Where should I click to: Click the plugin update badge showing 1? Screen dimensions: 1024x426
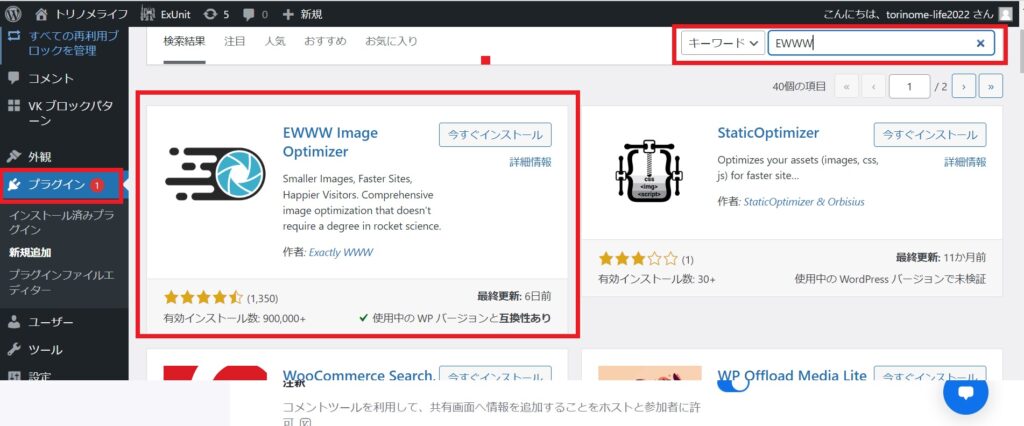(97, 185)
